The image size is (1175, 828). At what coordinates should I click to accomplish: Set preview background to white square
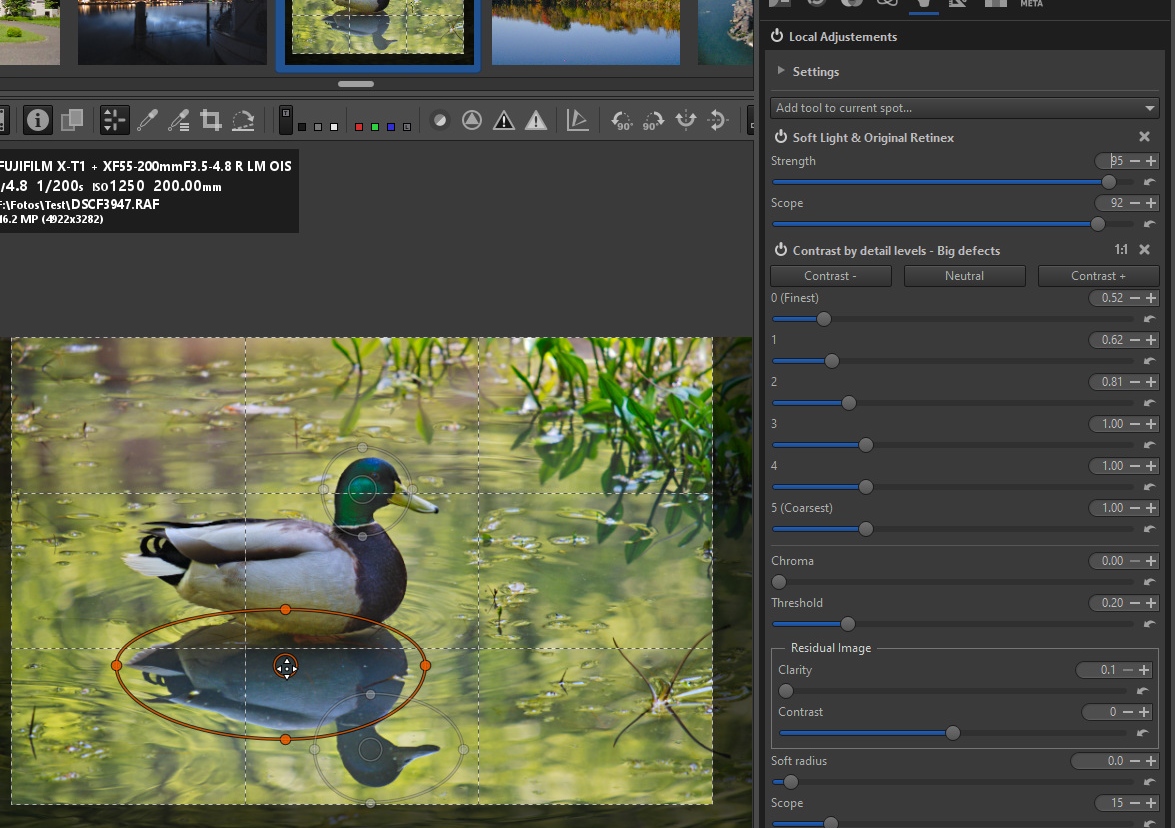334,127
